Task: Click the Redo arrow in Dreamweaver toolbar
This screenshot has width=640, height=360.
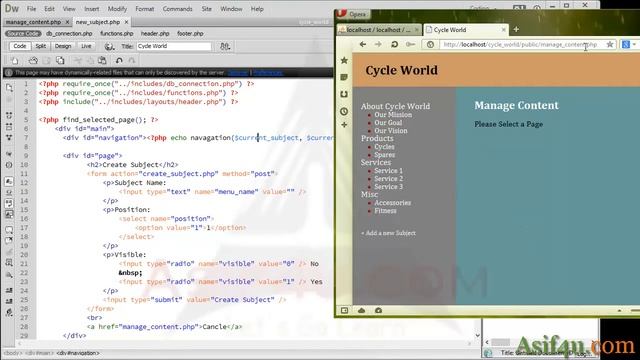Action: [x=132, y=60]
